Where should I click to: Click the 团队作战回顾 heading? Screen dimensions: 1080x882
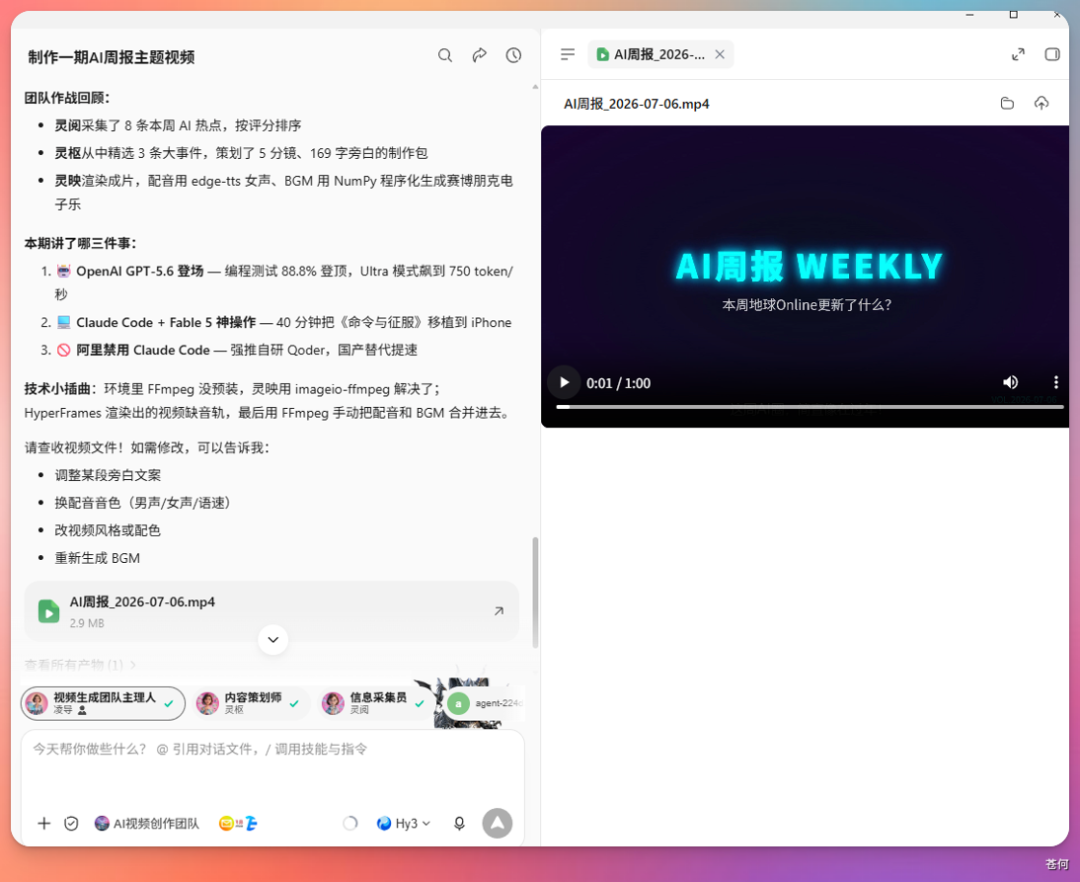point(68,98)
